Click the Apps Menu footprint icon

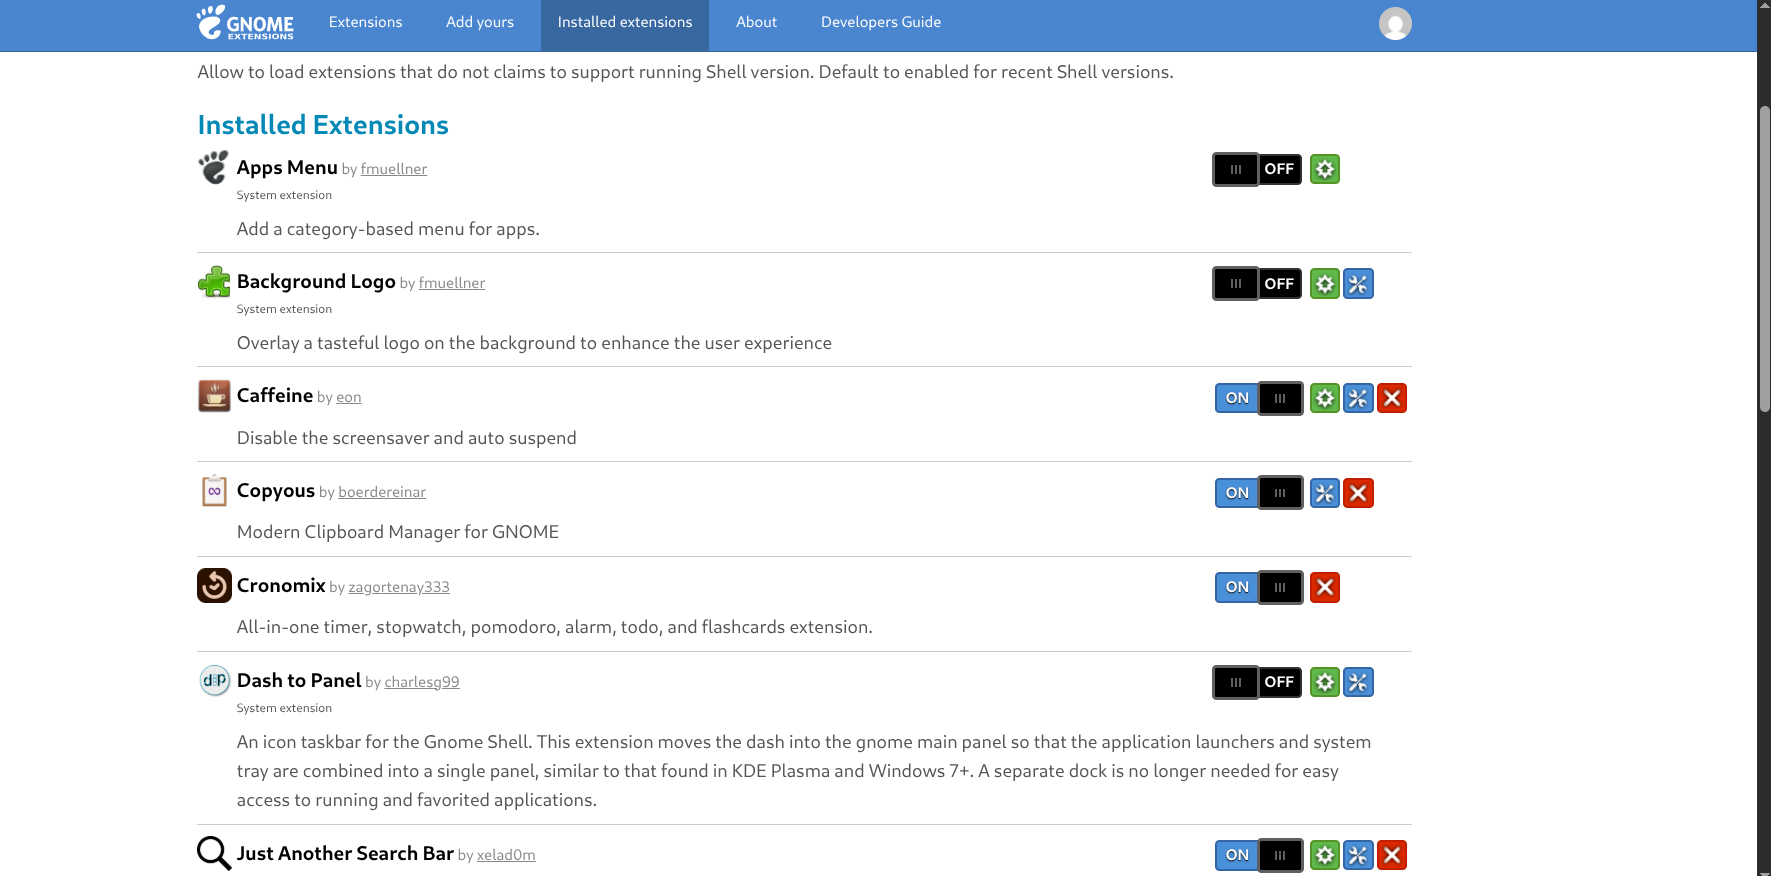tap(214, 167)
